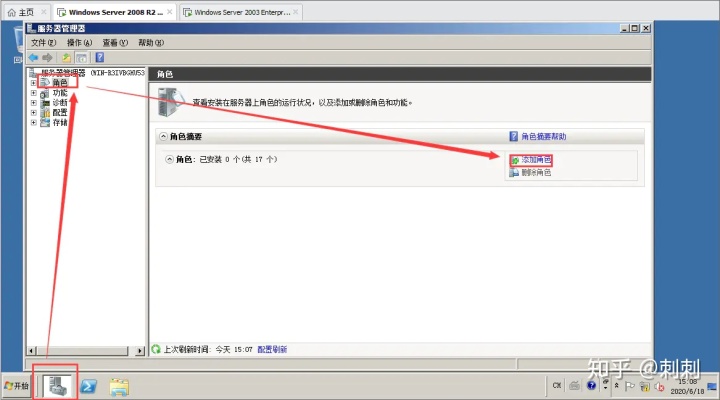Click the green refresh icon in status line

click(156, 349)
